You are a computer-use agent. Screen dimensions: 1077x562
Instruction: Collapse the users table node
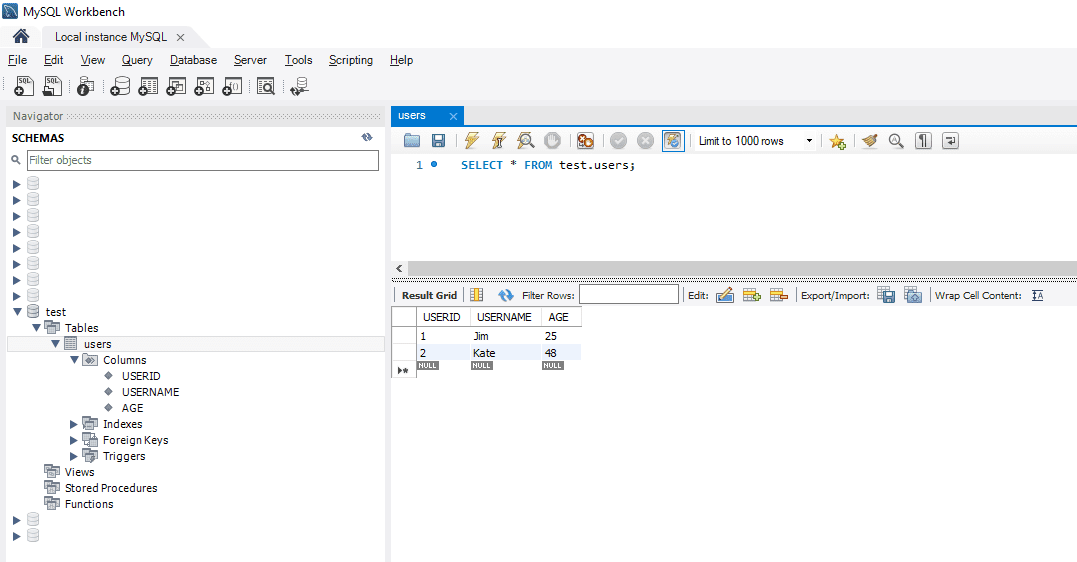point(56,344)
